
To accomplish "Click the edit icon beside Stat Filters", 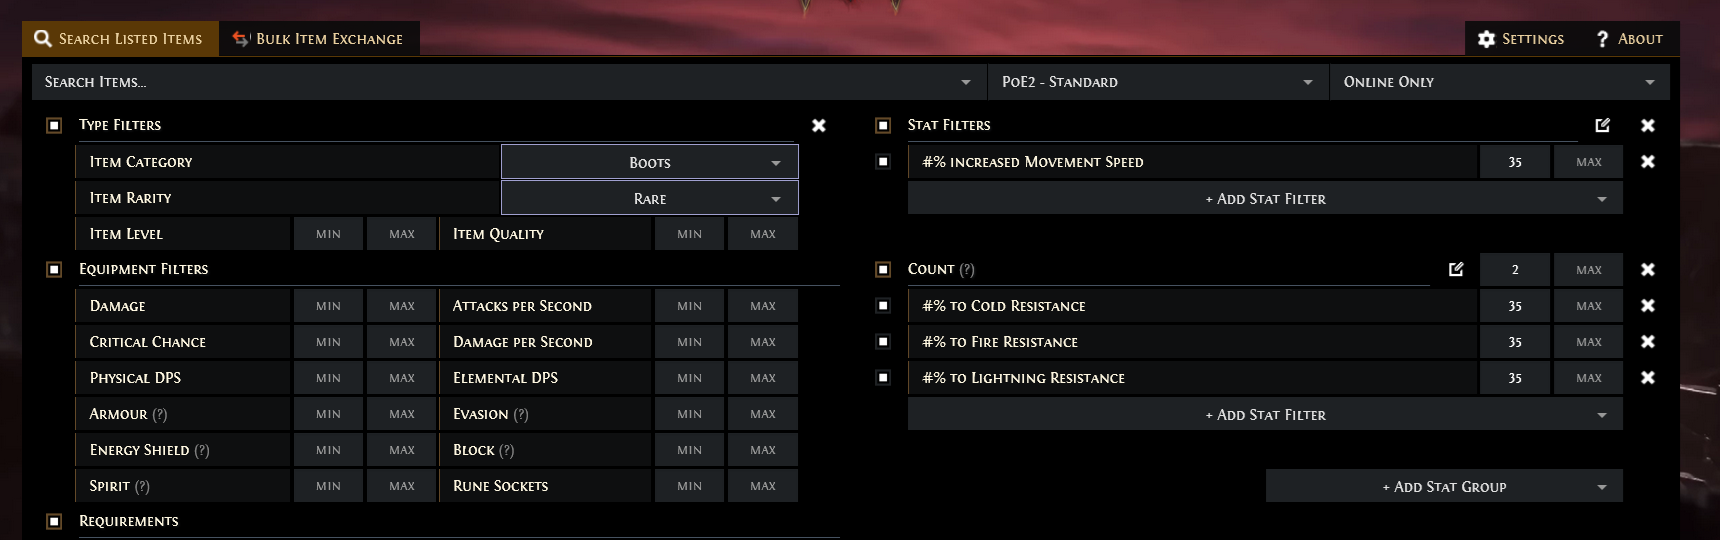I will (x=1603, y=125).
